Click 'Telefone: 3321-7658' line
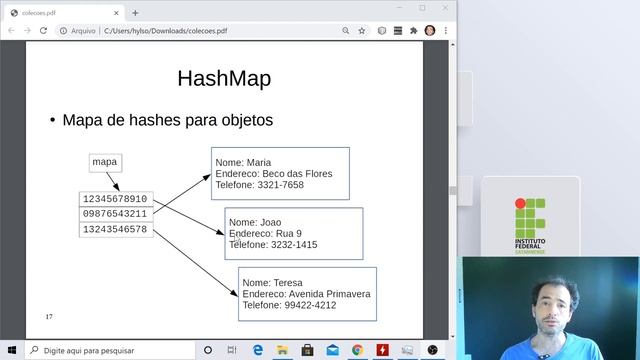This screenshot has height=360, width=640. pos(260,185)
